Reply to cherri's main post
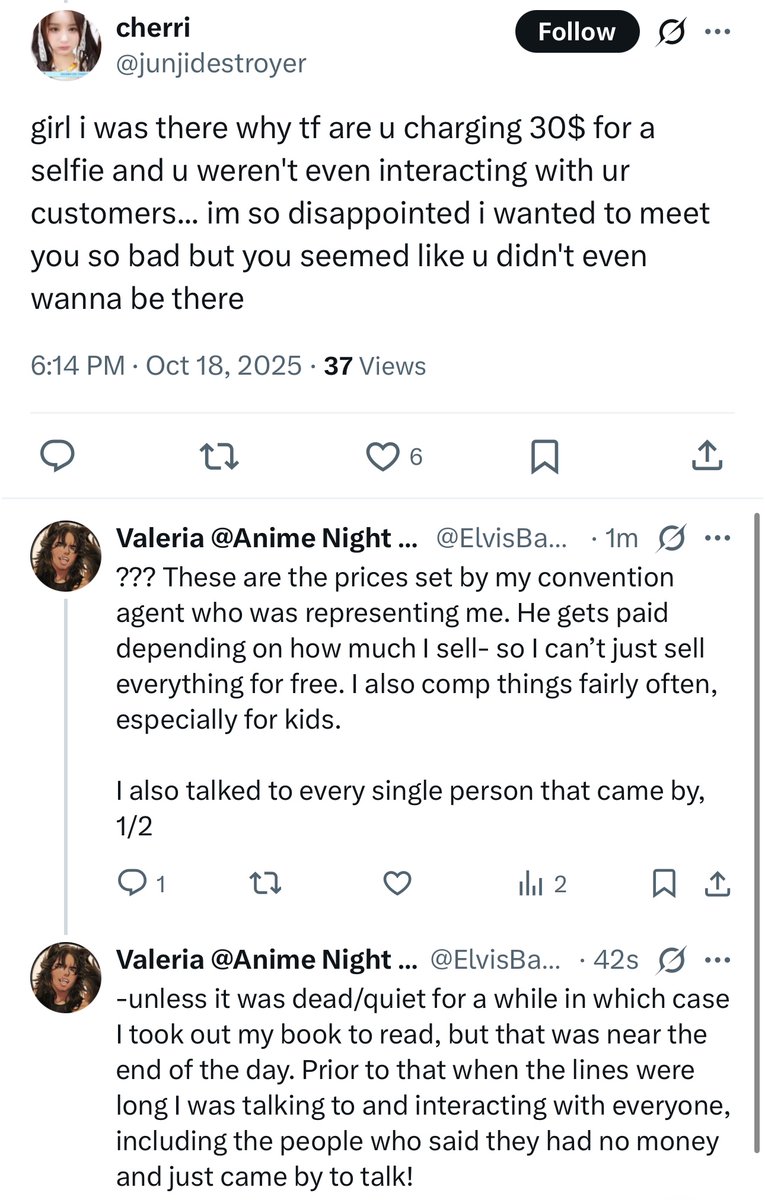 coord(58,457)
